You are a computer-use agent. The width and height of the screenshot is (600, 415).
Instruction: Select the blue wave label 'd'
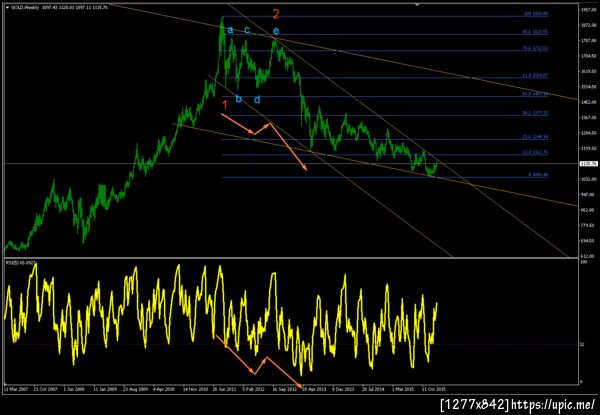tap(257, 100)
